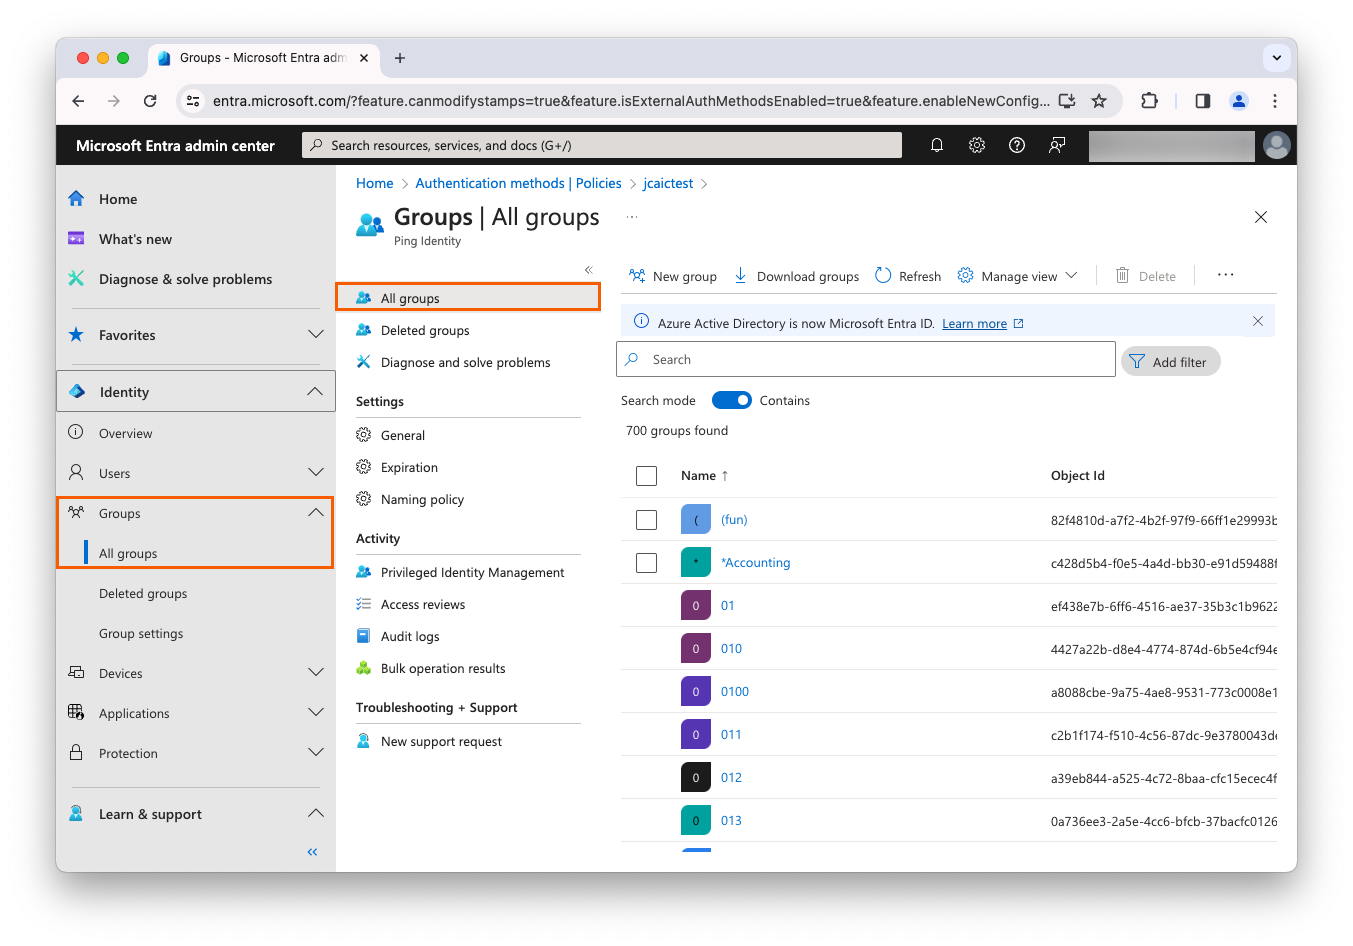The height and width of the screenshot is (946, 1353).
Task: Collapse the left navigation with double chevron
Action: pos(312,852)
